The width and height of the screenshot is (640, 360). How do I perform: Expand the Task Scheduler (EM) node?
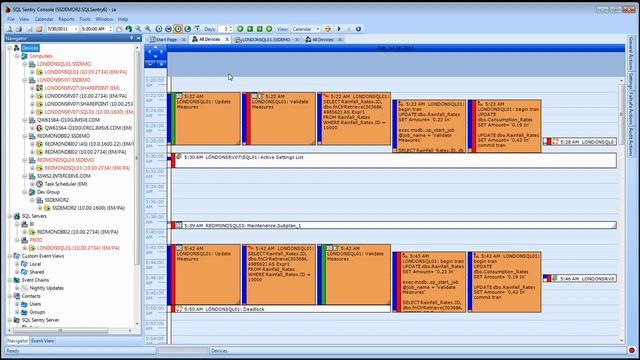[33, 184]
